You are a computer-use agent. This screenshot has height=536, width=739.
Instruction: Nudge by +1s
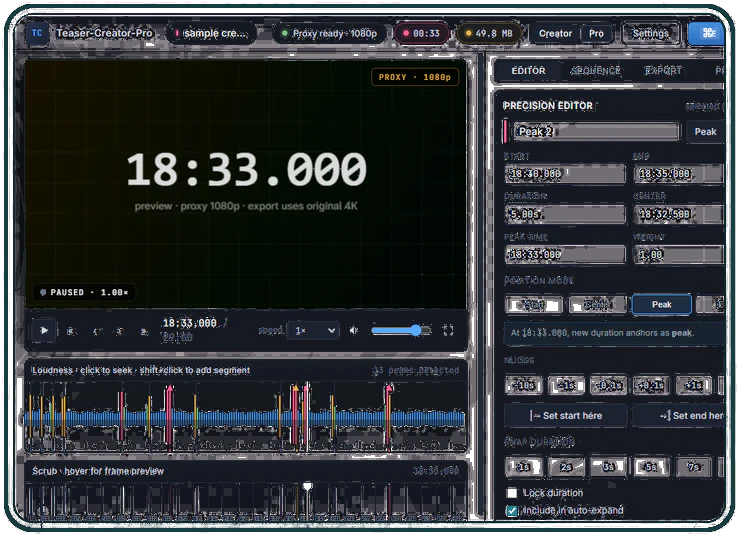[693, 385]
